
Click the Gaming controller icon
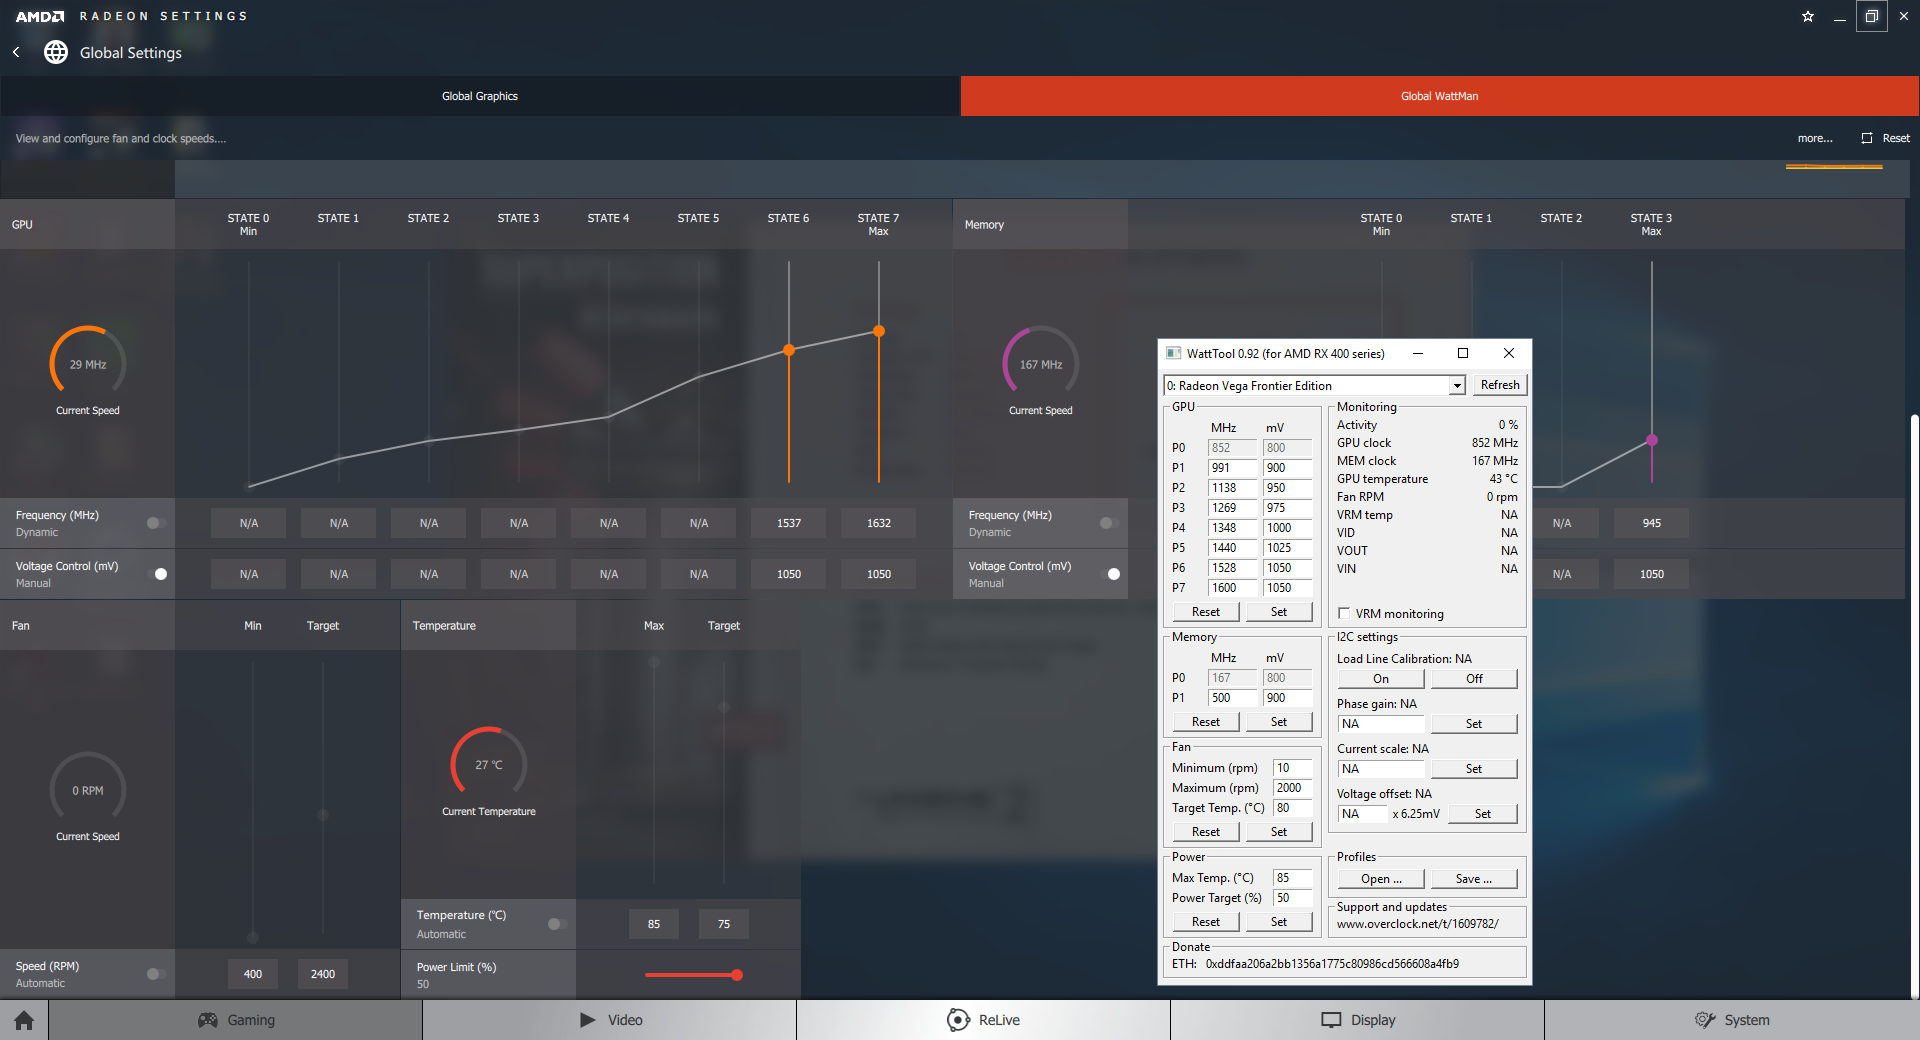pyautogui.click(x=208, y=1020)
